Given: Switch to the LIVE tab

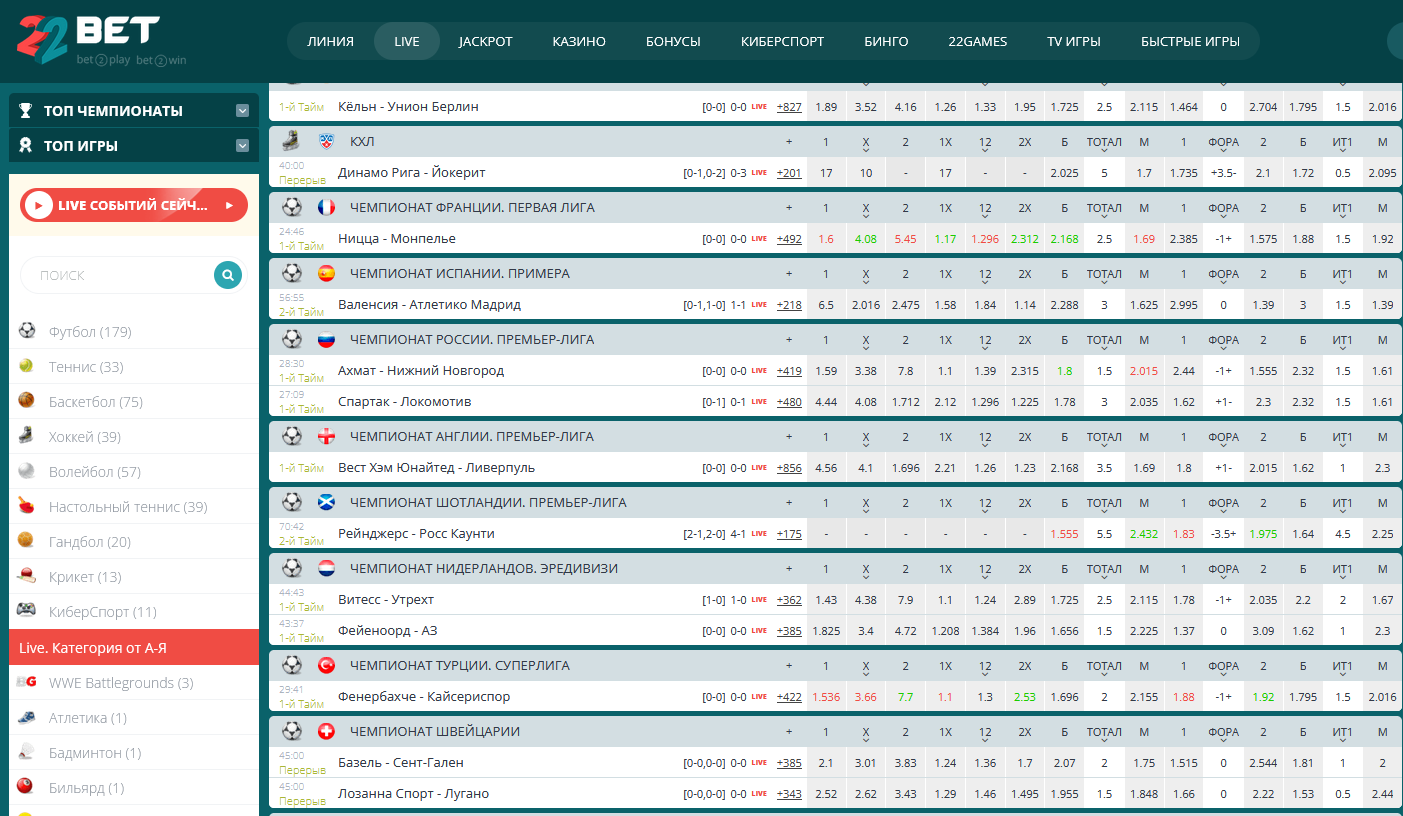Looking at the screenshot, I should pos(407,42).
